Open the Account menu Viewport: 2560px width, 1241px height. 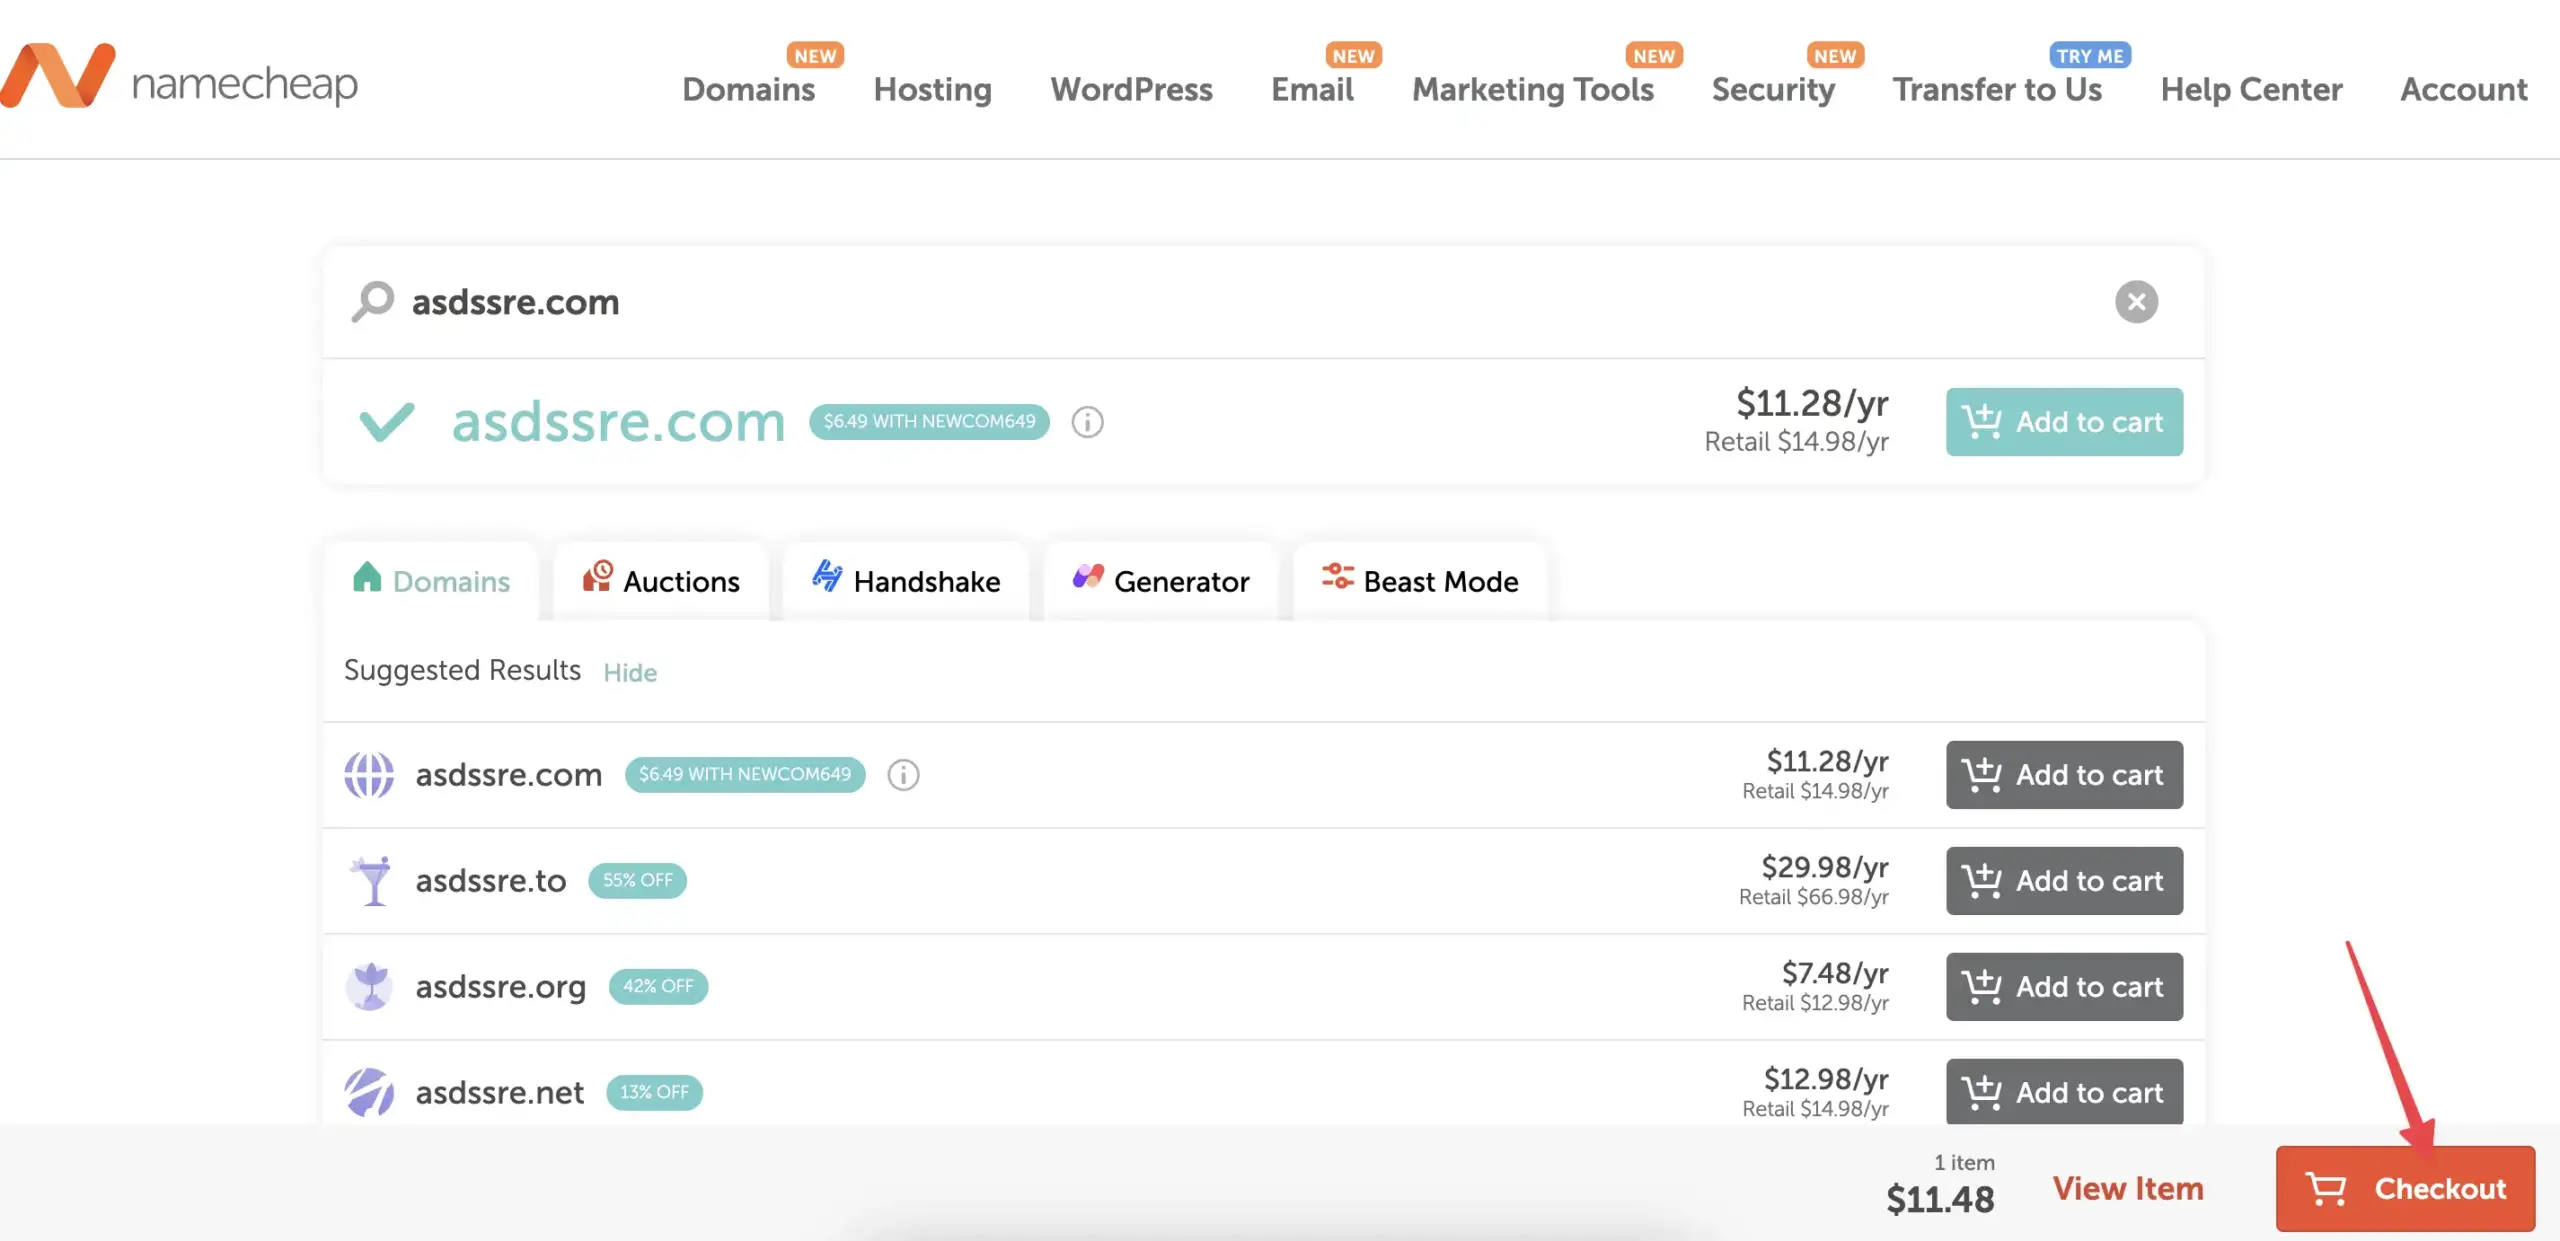(x=2464, y=89)
